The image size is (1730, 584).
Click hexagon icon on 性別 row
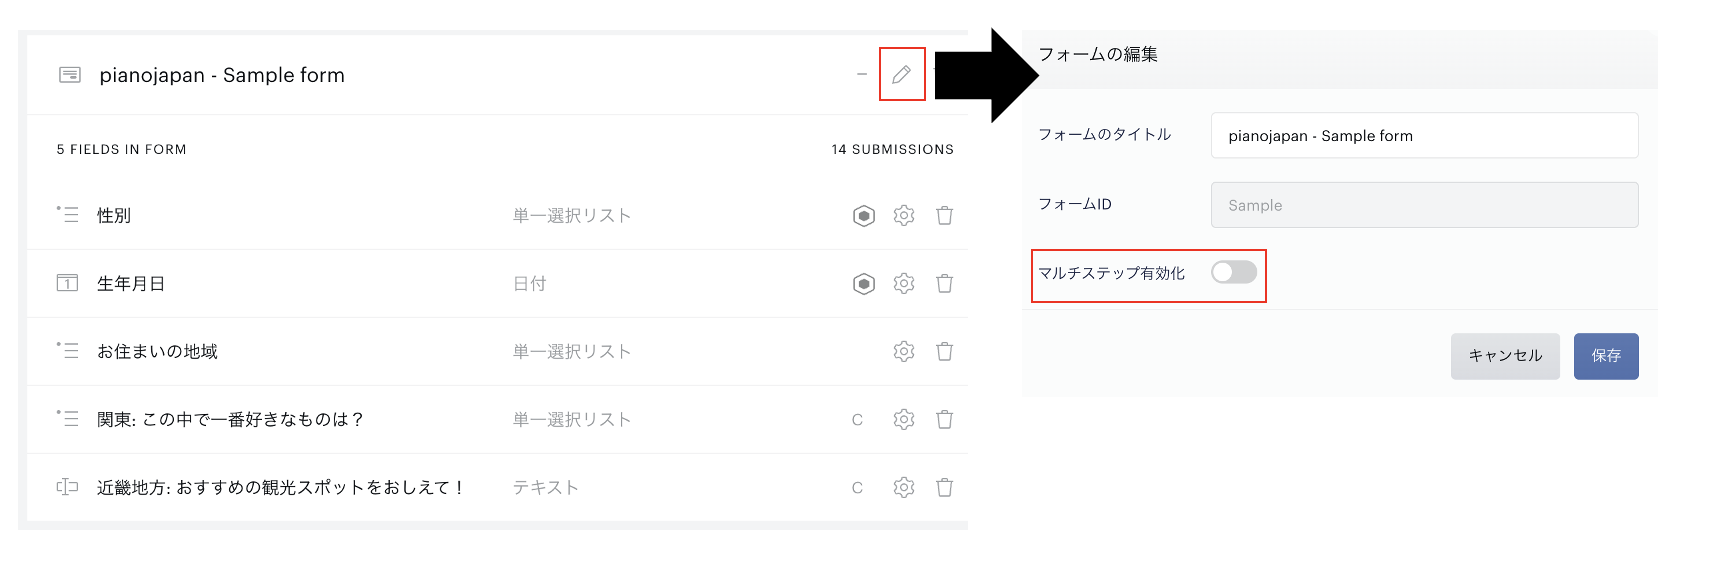(864, 216)
